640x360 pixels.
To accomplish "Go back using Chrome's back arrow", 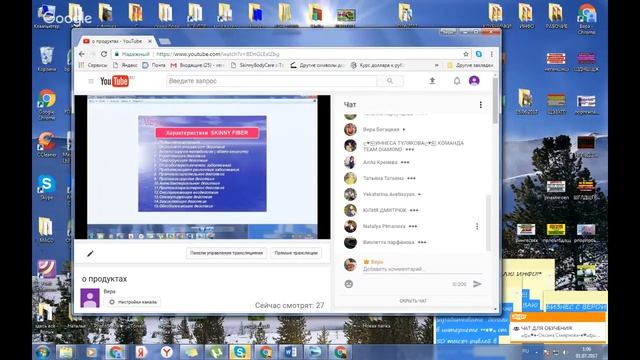I will (82, 54).
